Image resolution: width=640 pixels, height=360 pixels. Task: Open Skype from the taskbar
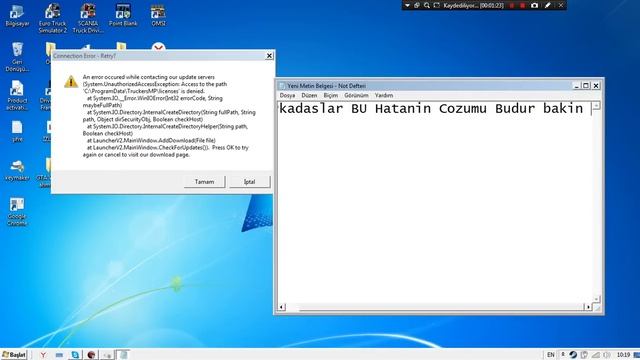click(x=75, y=355)
